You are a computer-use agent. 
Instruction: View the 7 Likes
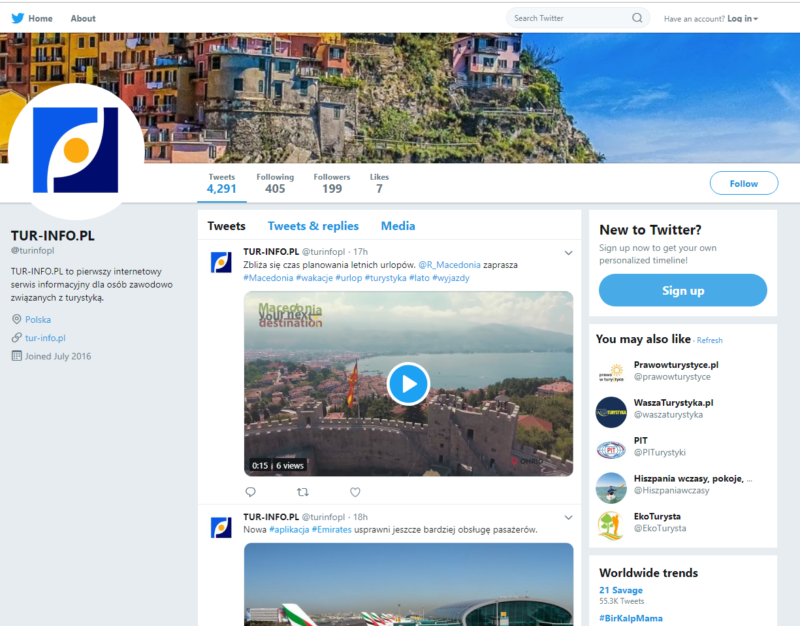[379, 184]
